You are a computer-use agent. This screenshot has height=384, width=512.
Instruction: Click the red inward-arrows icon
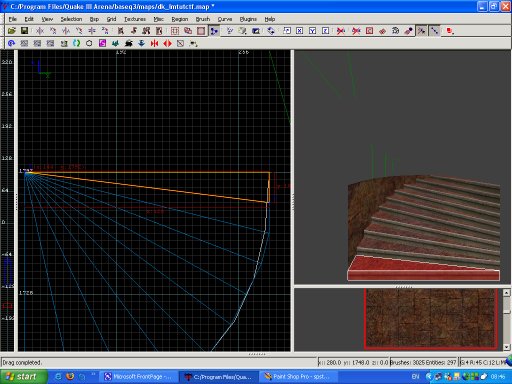coord(154,43)
